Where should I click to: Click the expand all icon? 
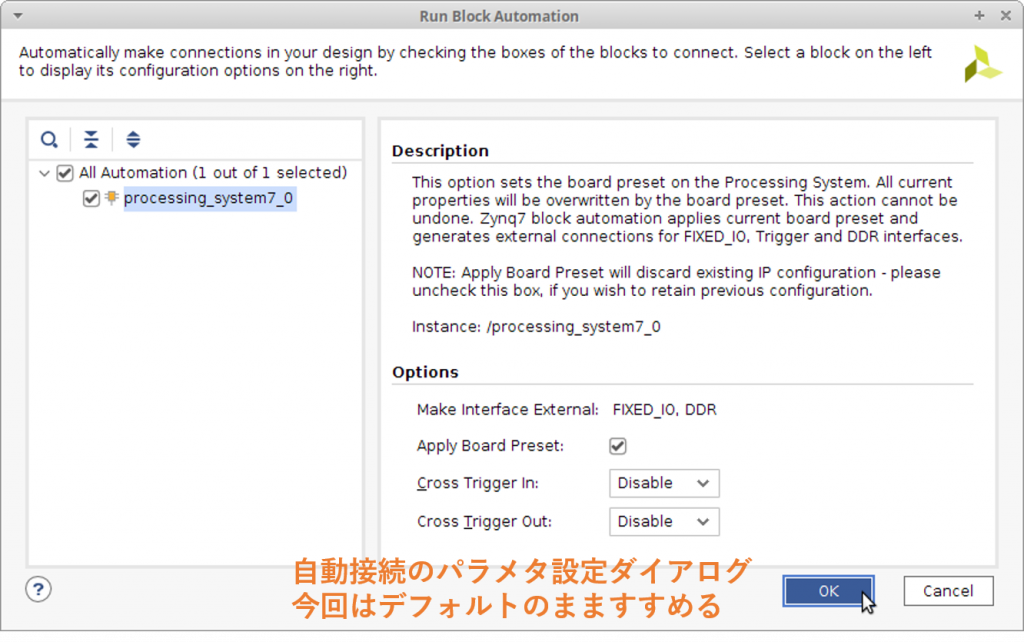(133, 139)
